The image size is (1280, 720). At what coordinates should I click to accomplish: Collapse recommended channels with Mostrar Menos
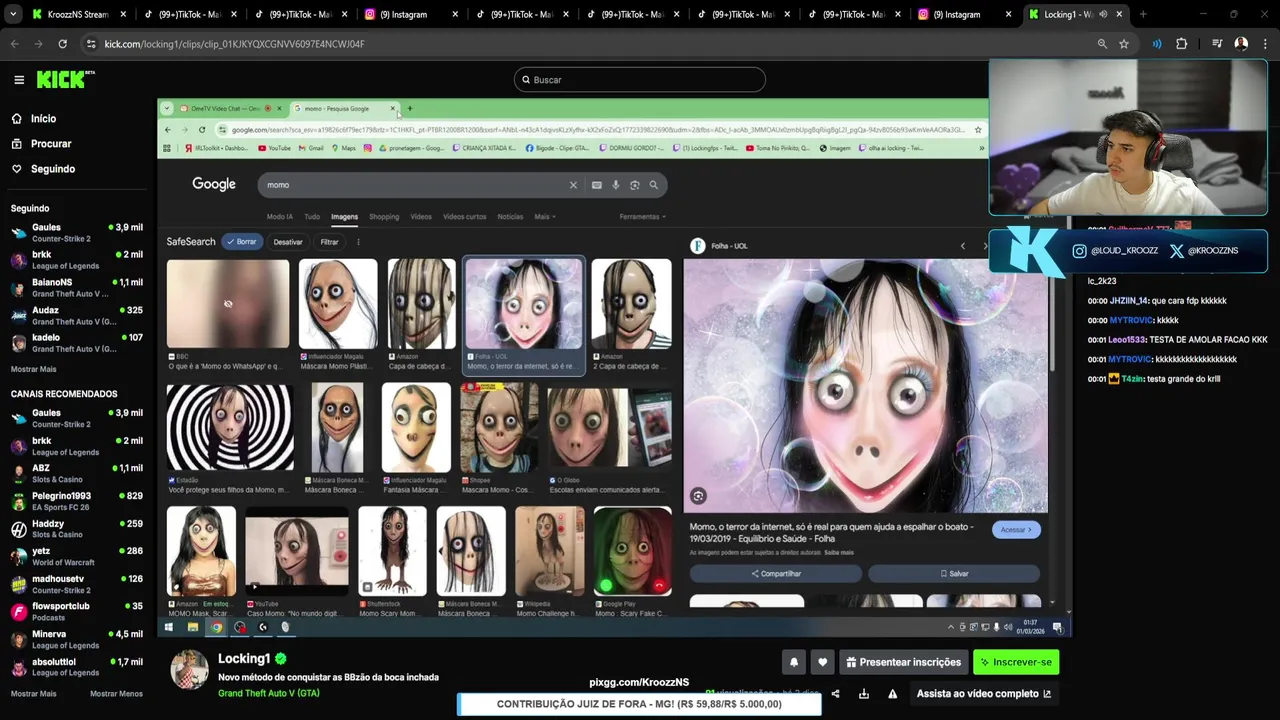[116, 694]
